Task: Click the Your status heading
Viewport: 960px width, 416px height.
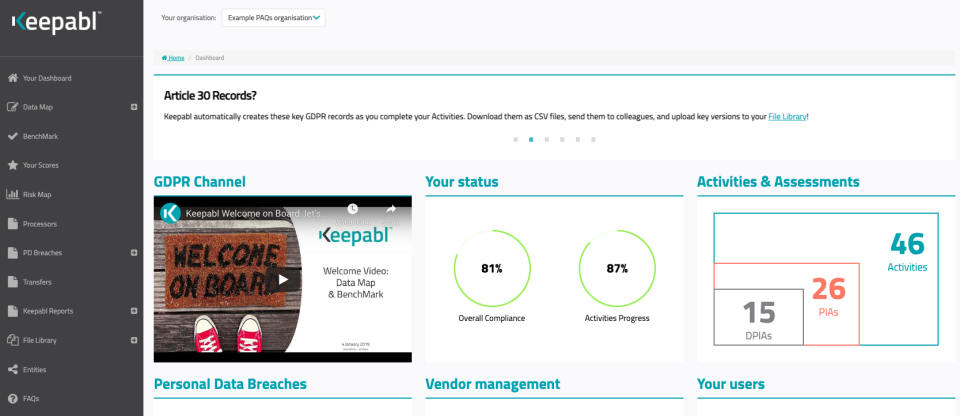Action: 462,182
